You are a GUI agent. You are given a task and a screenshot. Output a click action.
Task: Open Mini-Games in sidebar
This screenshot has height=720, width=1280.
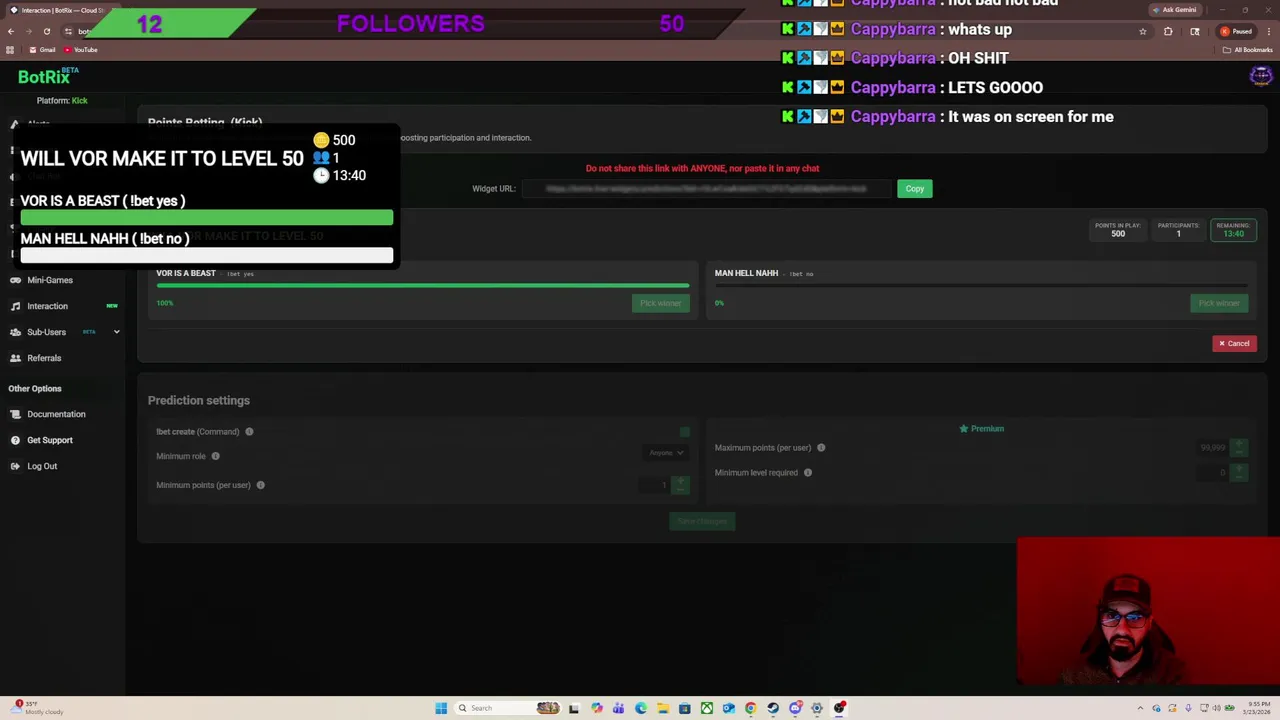coord(50,280)
